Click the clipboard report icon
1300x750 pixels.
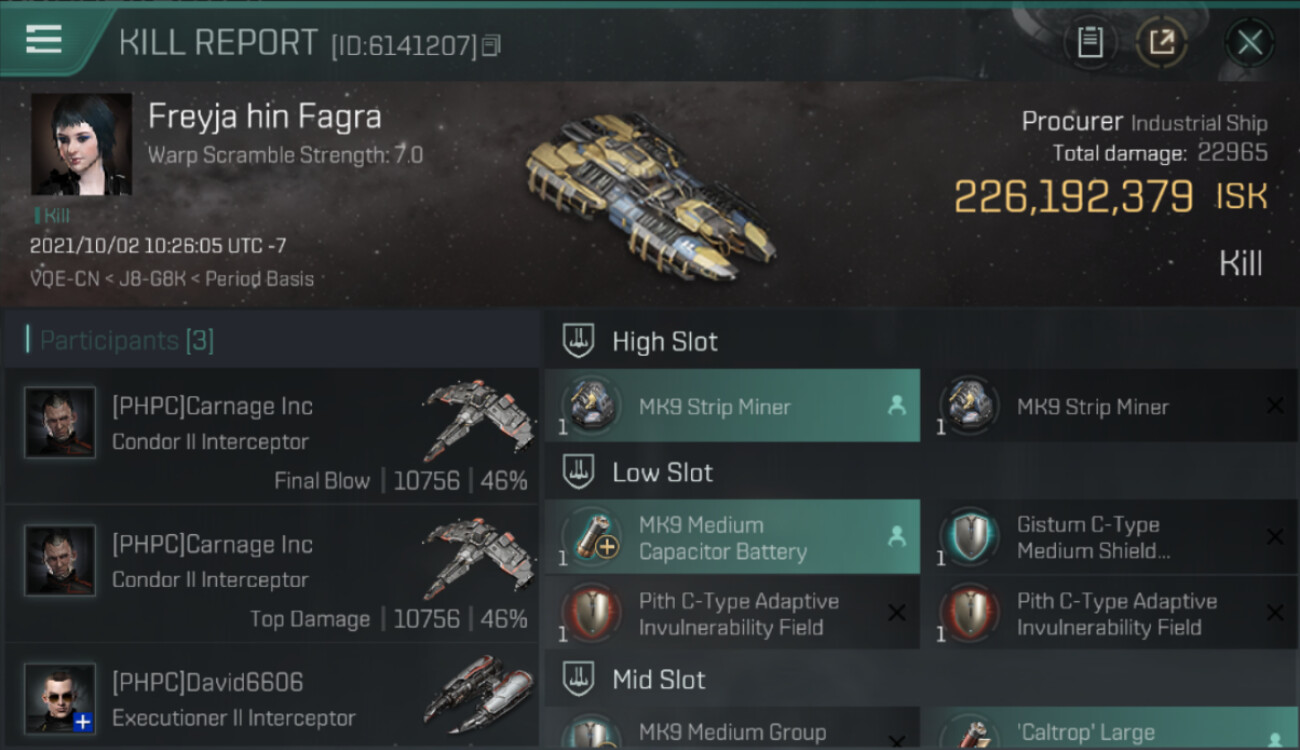[1090, 42]
